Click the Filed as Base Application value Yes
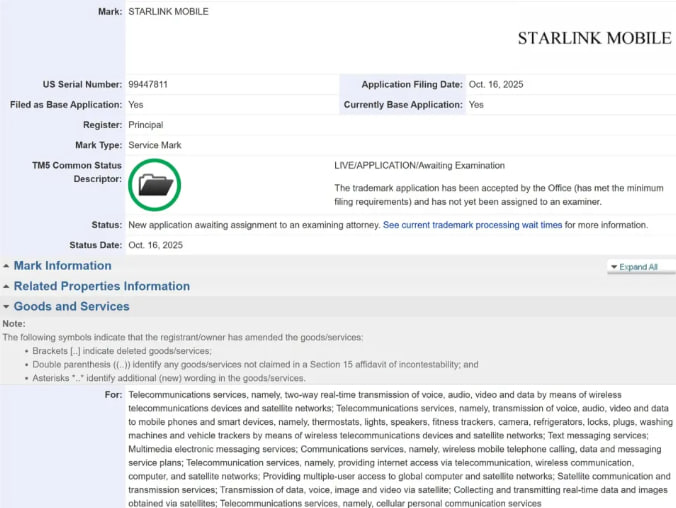Viewport: 676px width, 508px height. click(136, 105)
